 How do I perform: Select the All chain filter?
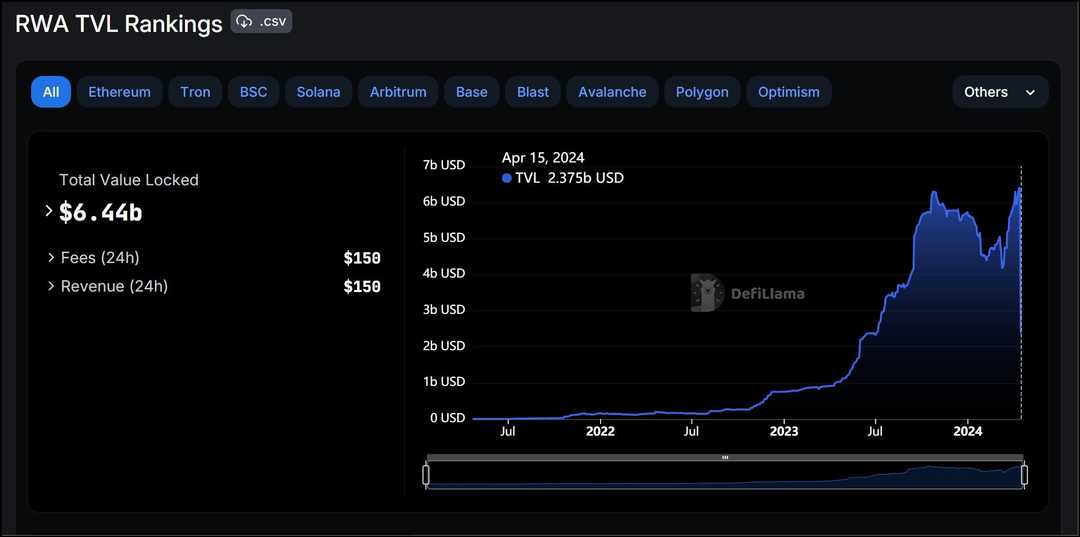click(51, 92)
